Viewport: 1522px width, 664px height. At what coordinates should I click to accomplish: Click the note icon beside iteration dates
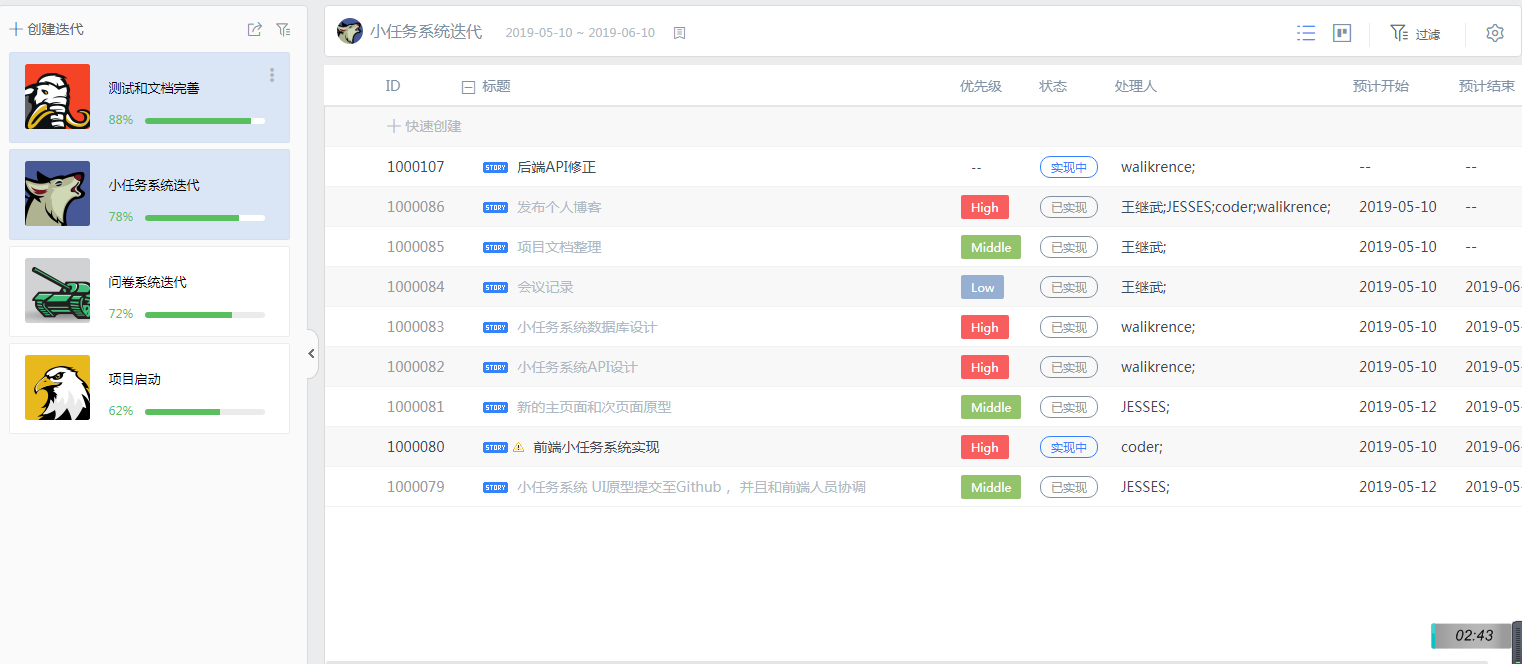(679, 33)
